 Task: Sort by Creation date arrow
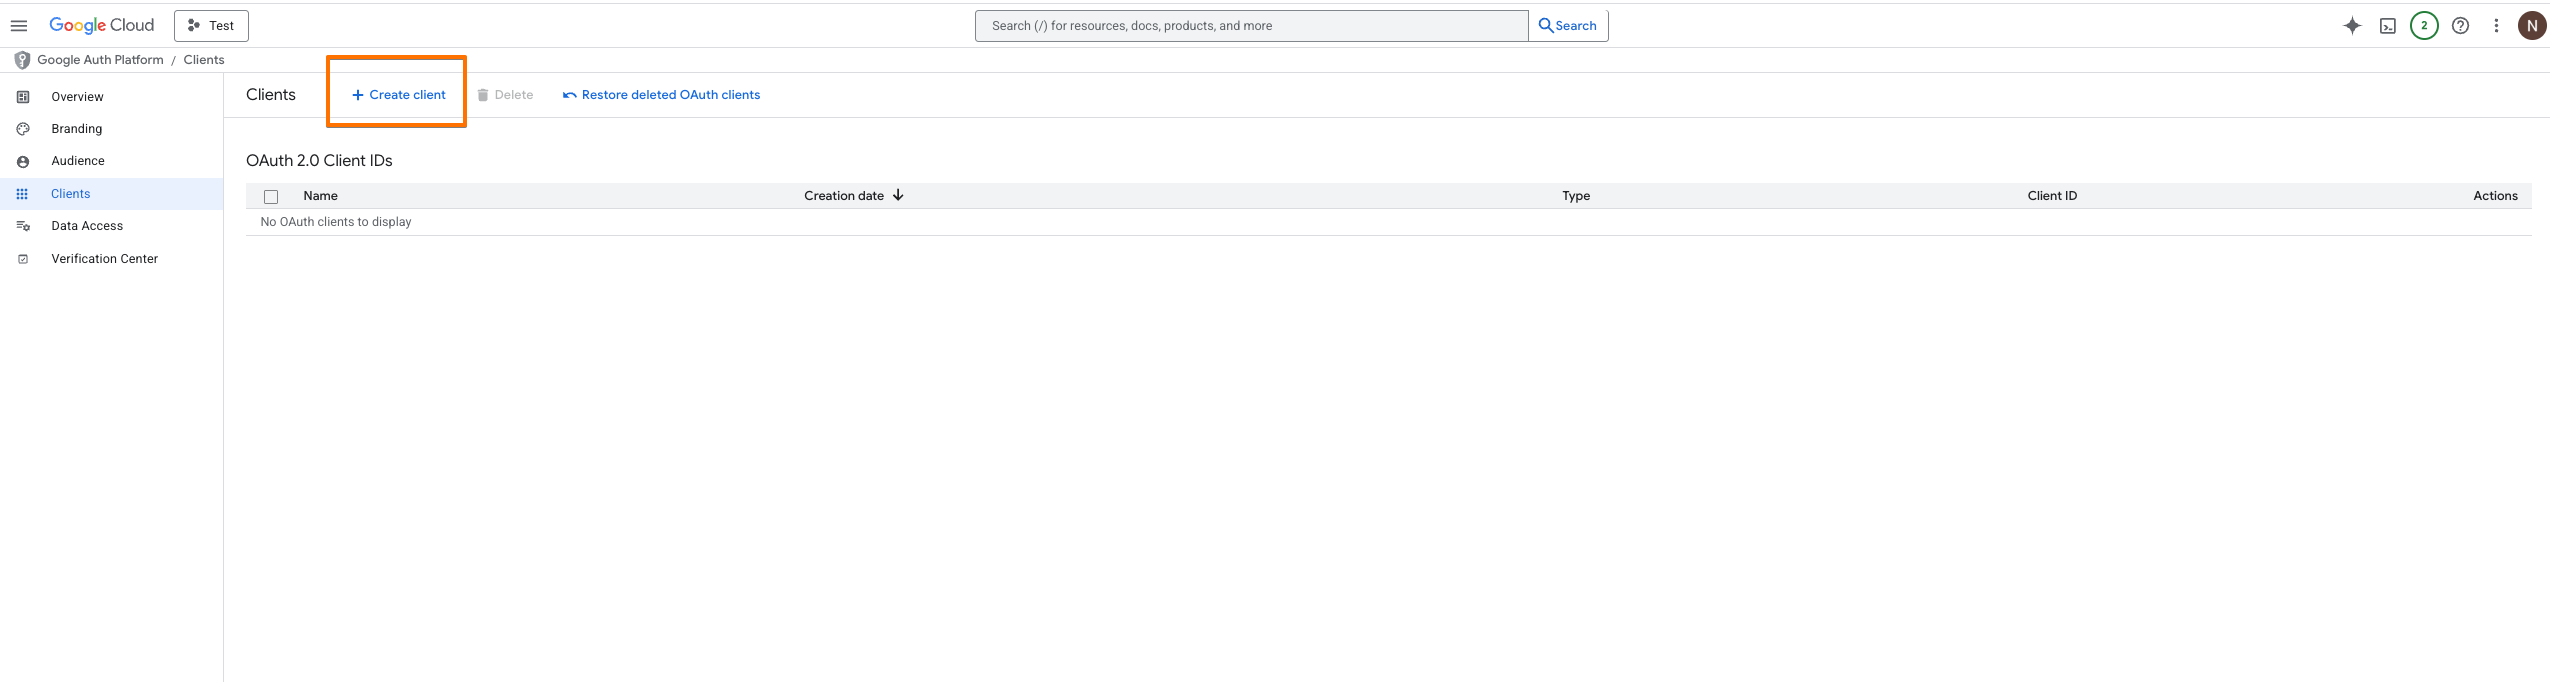click(898, 196)
